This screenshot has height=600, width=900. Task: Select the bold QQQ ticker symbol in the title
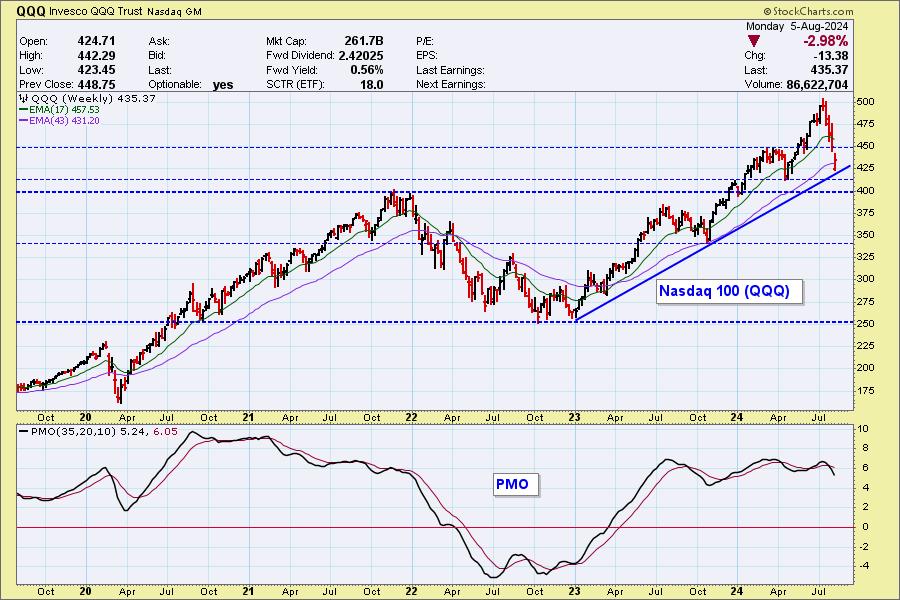(x=31, y=11)
